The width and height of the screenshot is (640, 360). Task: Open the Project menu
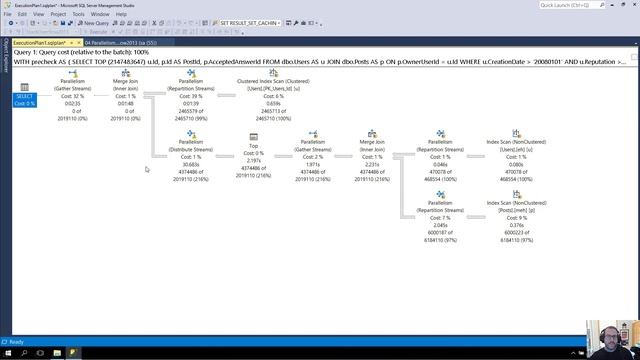(58, 14)
